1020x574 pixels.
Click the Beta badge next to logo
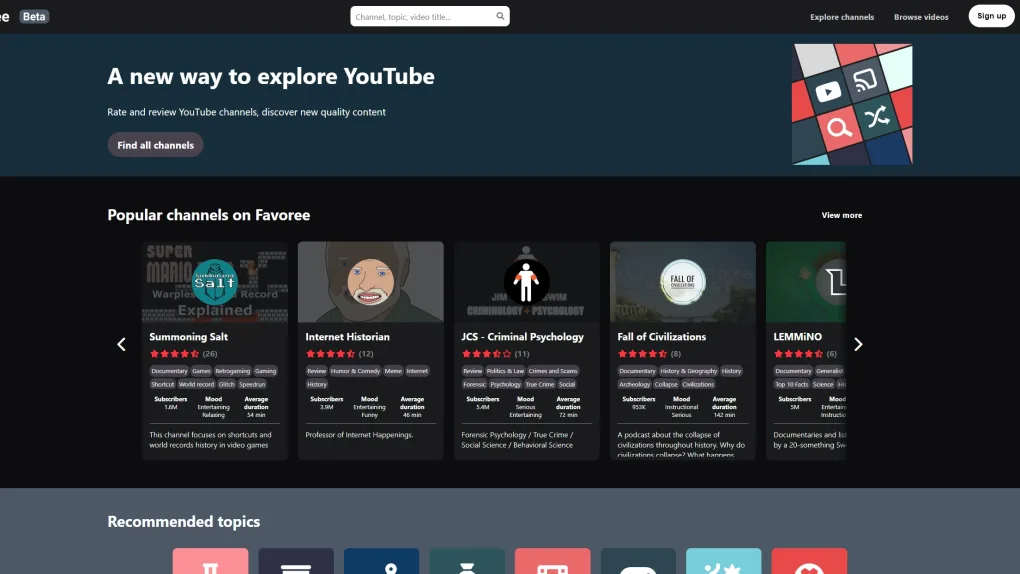coord(34,17)
